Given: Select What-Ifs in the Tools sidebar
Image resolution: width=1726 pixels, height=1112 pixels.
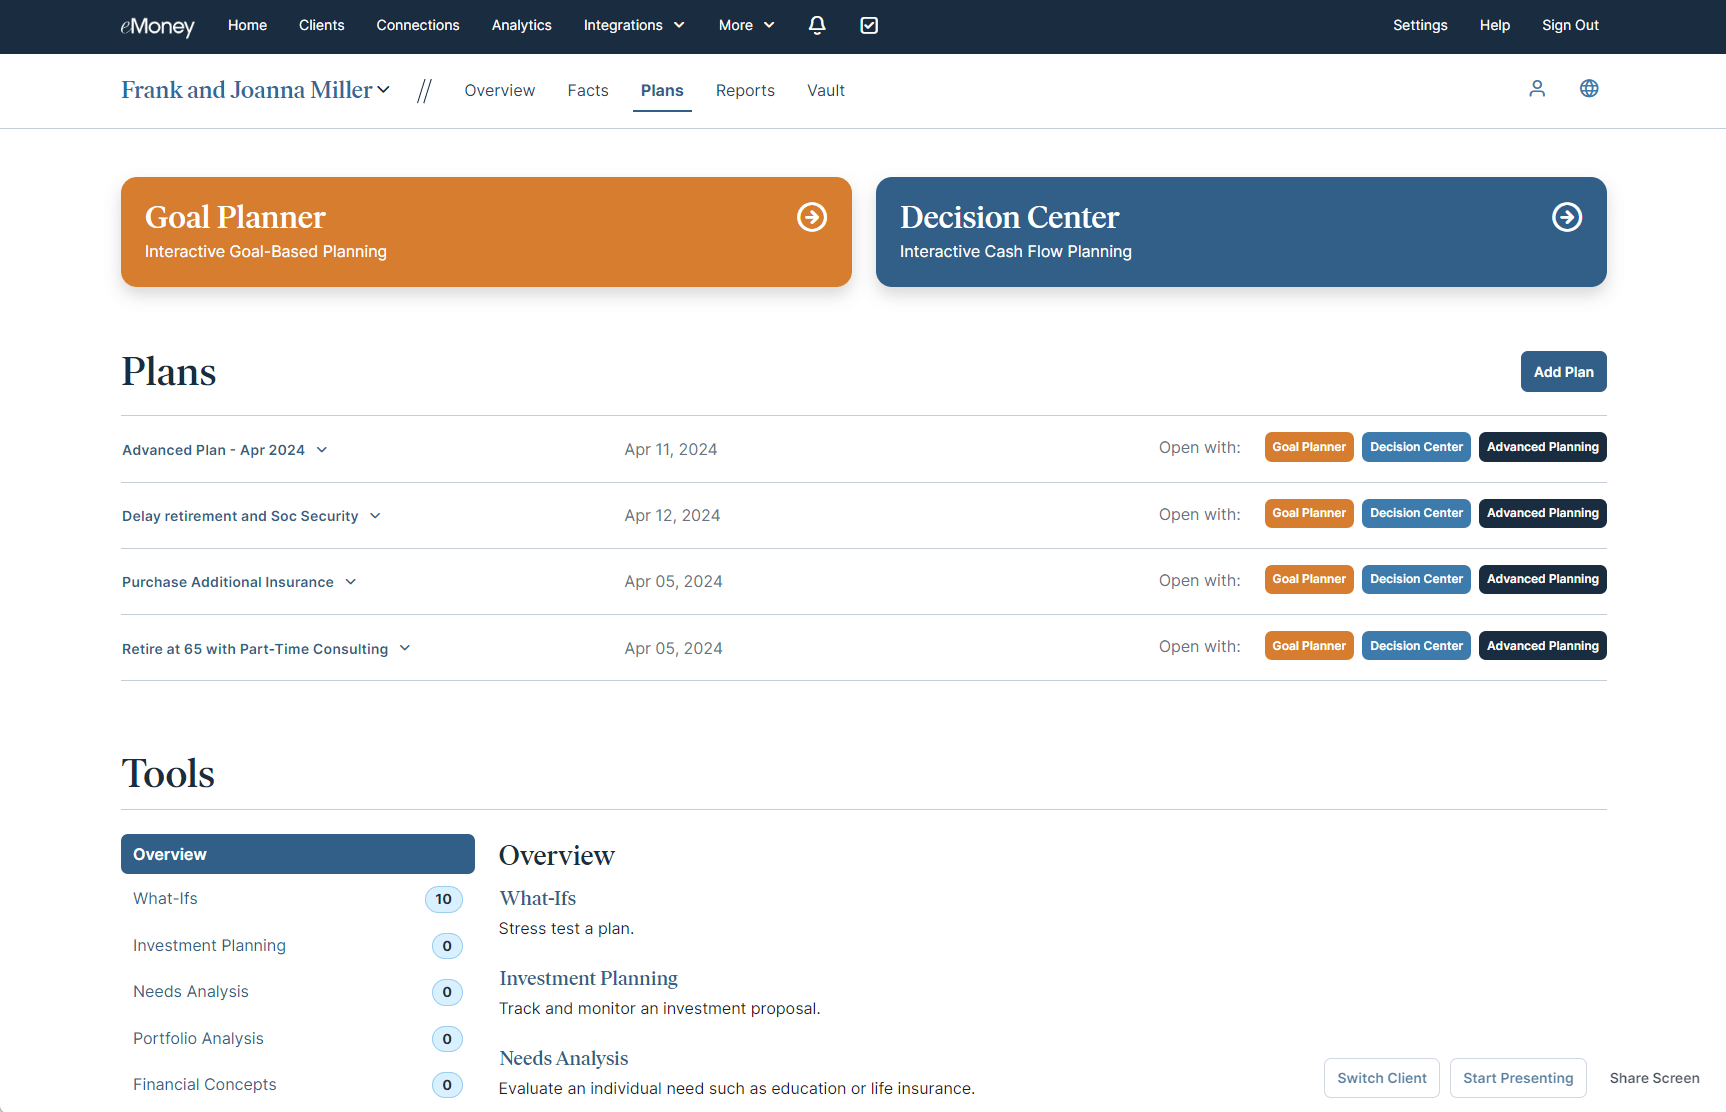Looking at the screenshot, I should [x=166, y=899].
